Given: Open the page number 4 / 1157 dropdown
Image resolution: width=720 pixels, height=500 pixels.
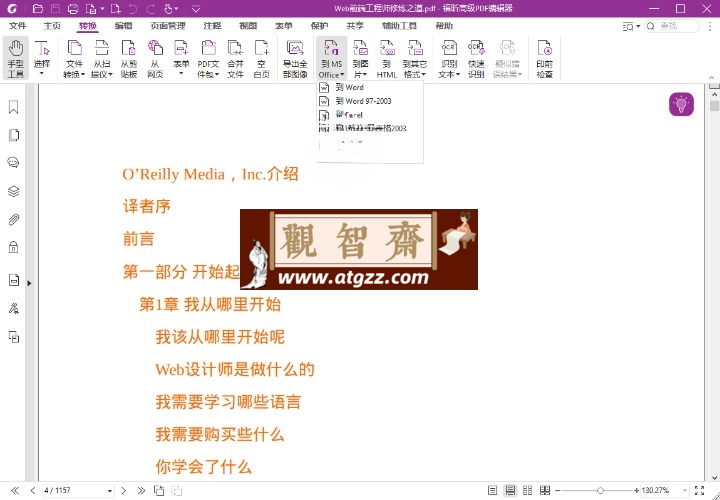Looking at the screenshot, I should tap(110, 491).
